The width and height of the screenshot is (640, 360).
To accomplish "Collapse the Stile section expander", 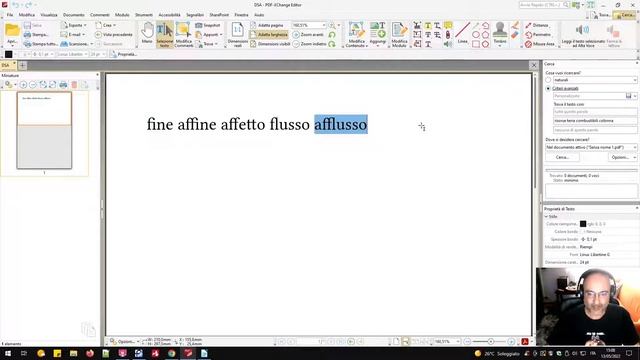I will click(x=547, y=216).
